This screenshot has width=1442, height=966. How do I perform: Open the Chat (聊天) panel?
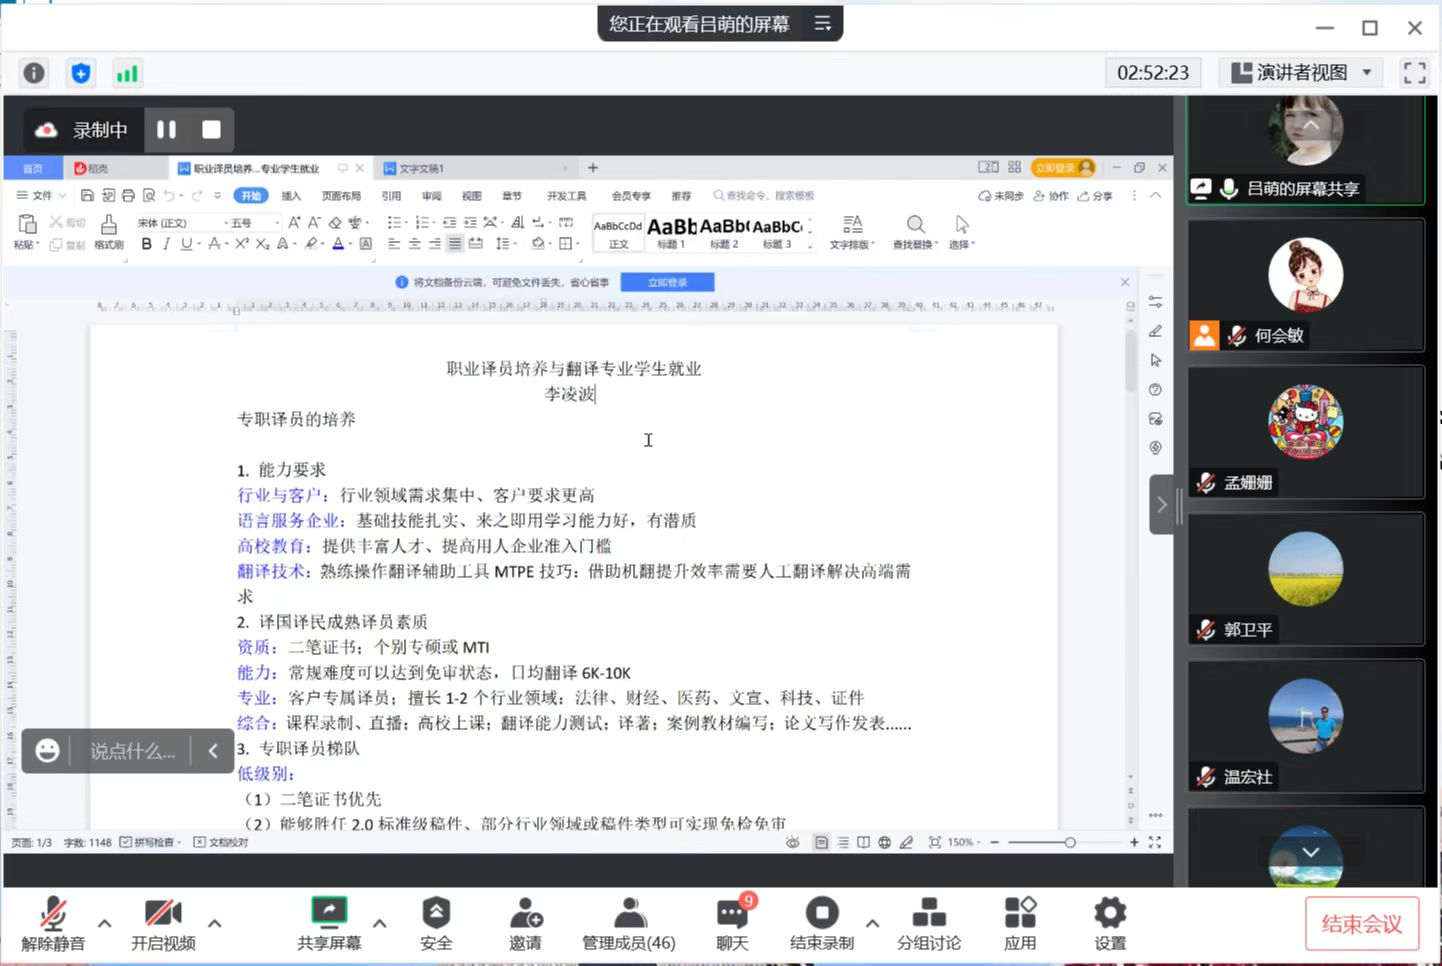tap(732, 923)
